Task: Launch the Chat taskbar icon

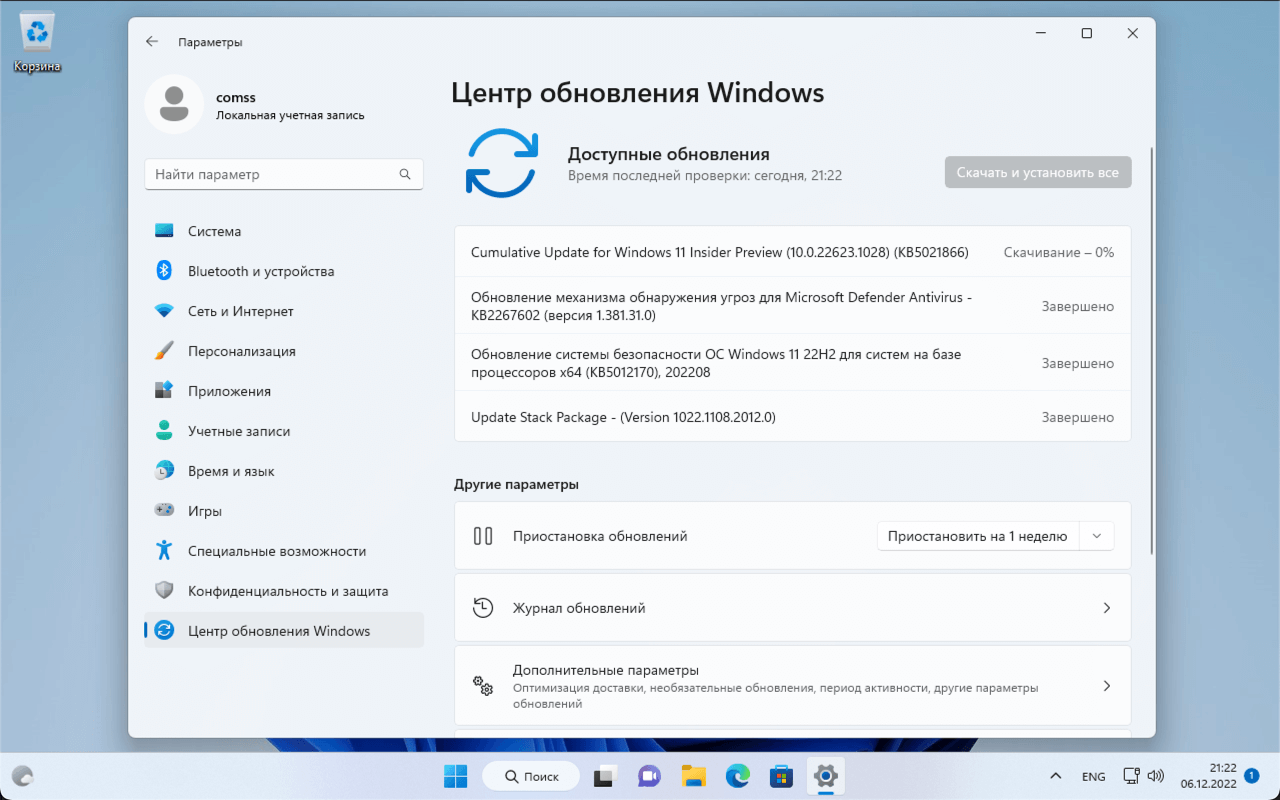Action: [x=649, y=776]
